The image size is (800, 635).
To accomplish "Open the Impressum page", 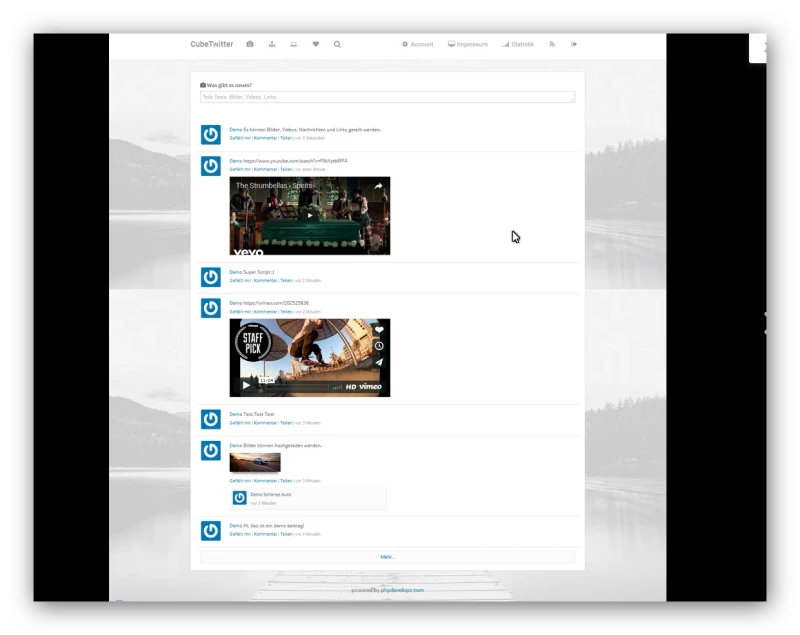I will 468,44.
